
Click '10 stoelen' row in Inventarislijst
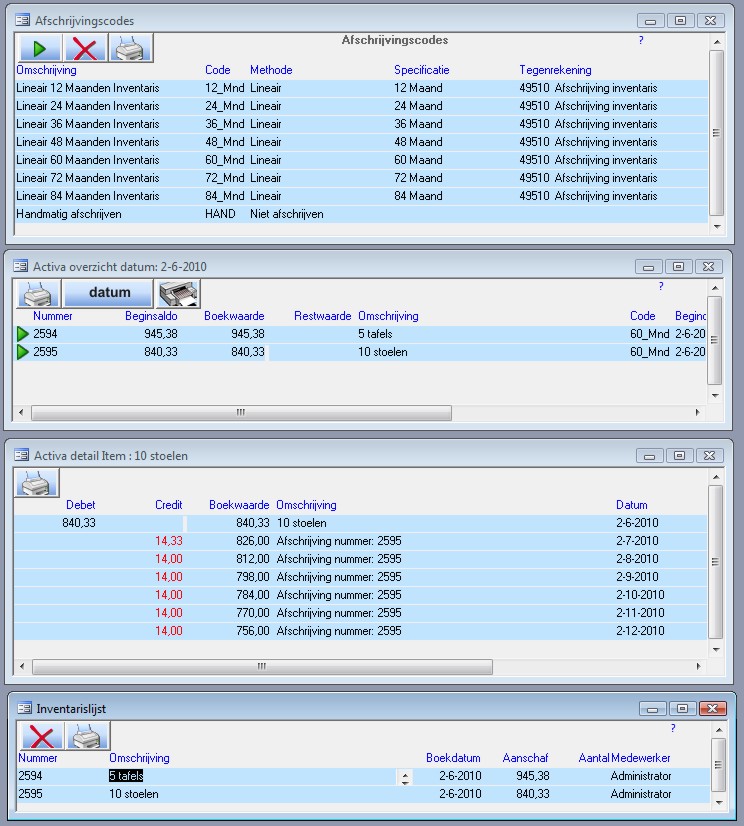363,794
